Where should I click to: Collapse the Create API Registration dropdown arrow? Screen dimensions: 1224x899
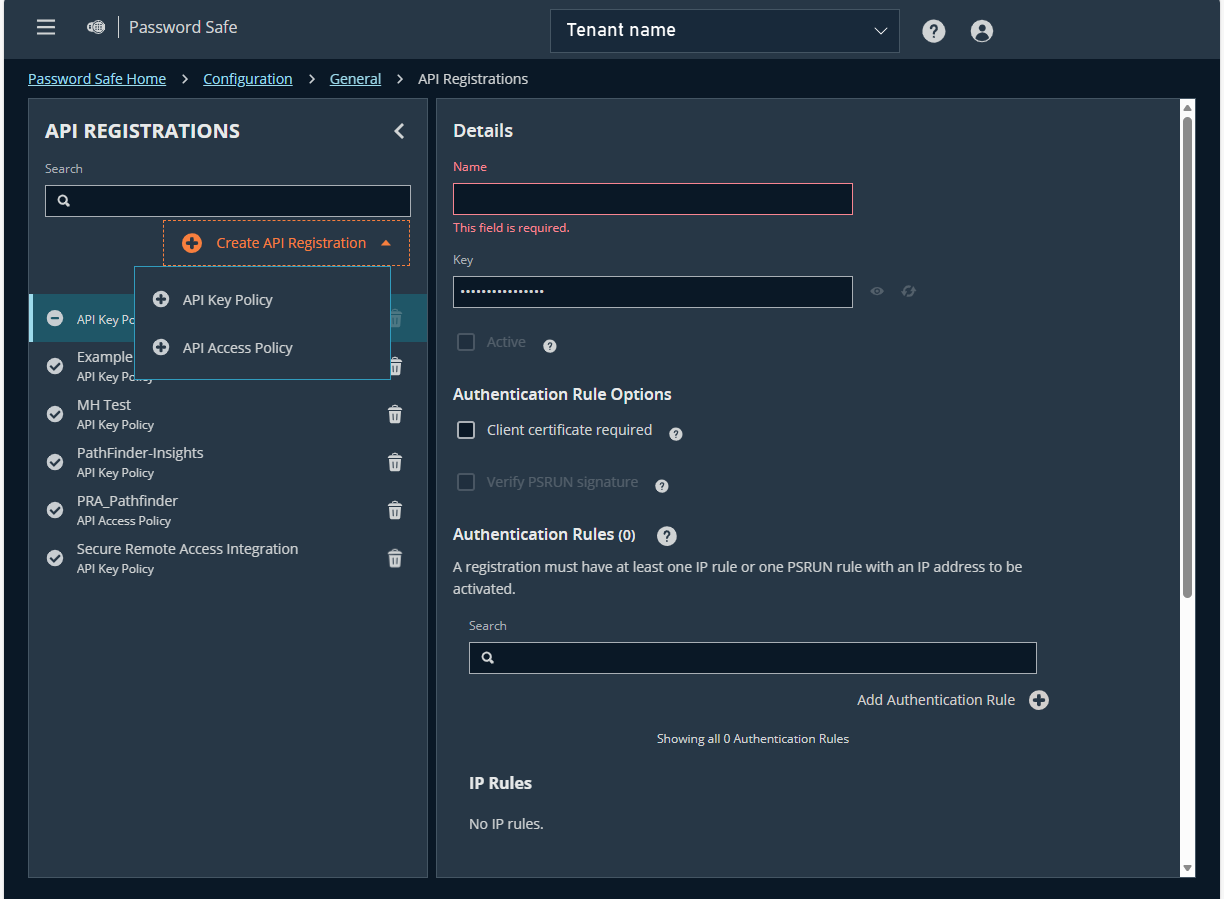(x=386, y=243)
